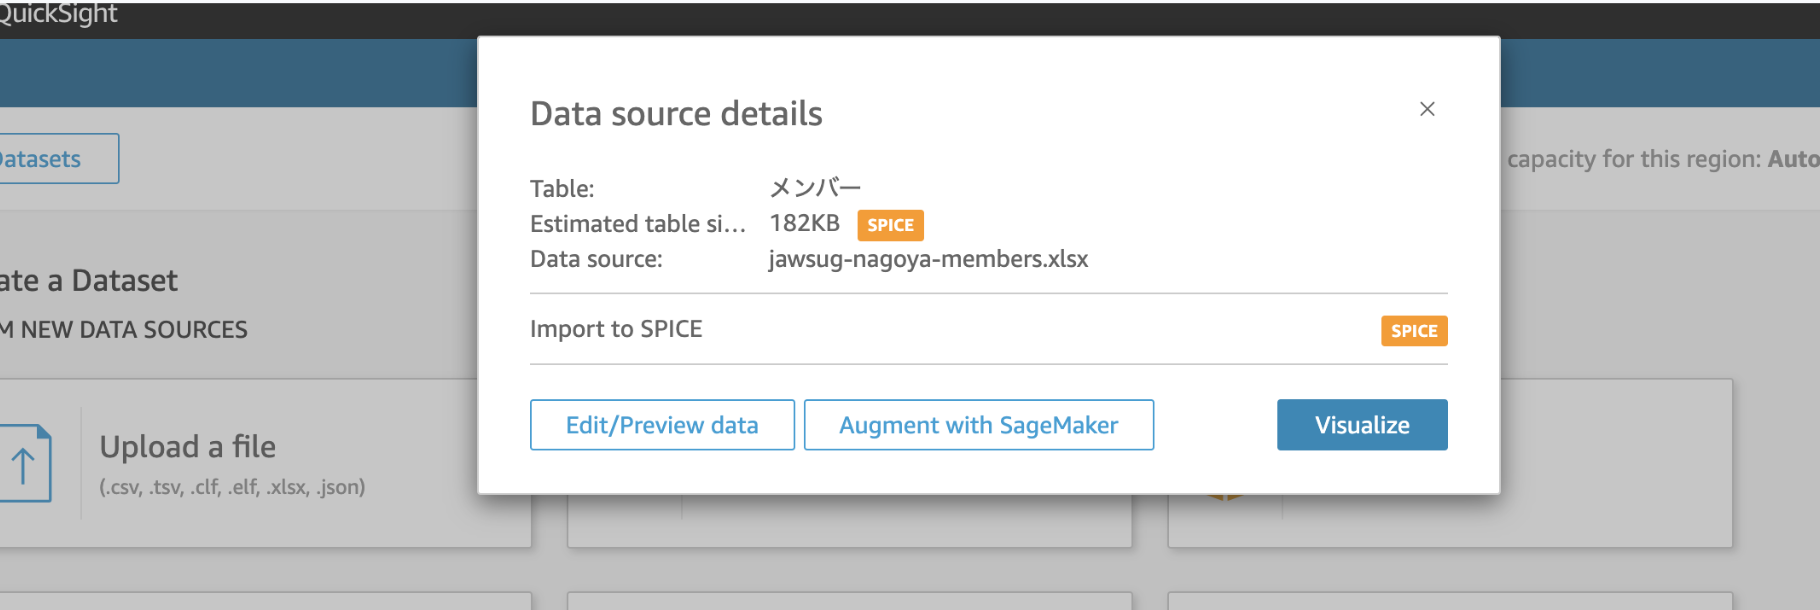Select the Import to SPICE option
Viewport: 1820px width, 610px height.
pos(616,329)
